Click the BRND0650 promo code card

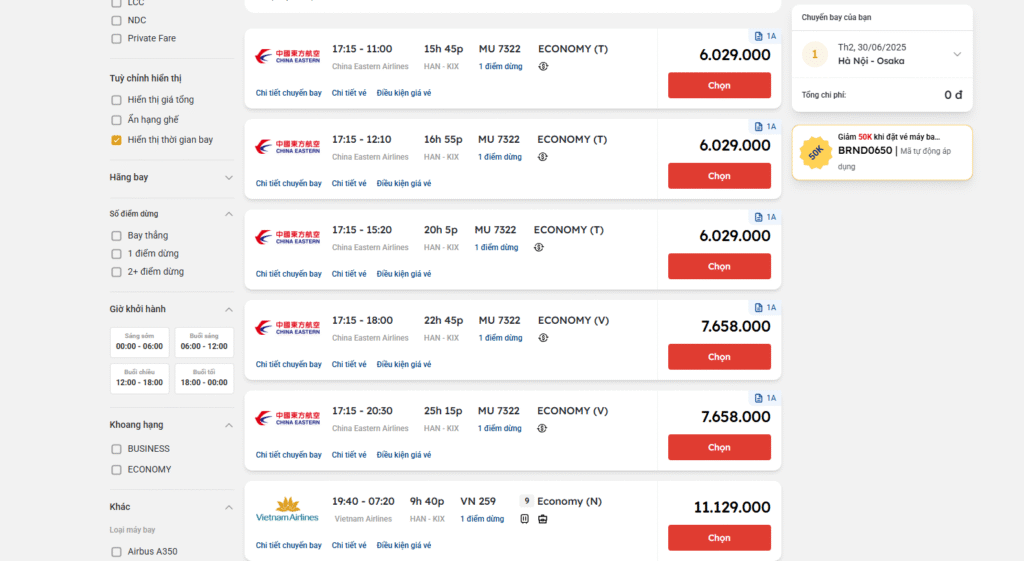882,152
